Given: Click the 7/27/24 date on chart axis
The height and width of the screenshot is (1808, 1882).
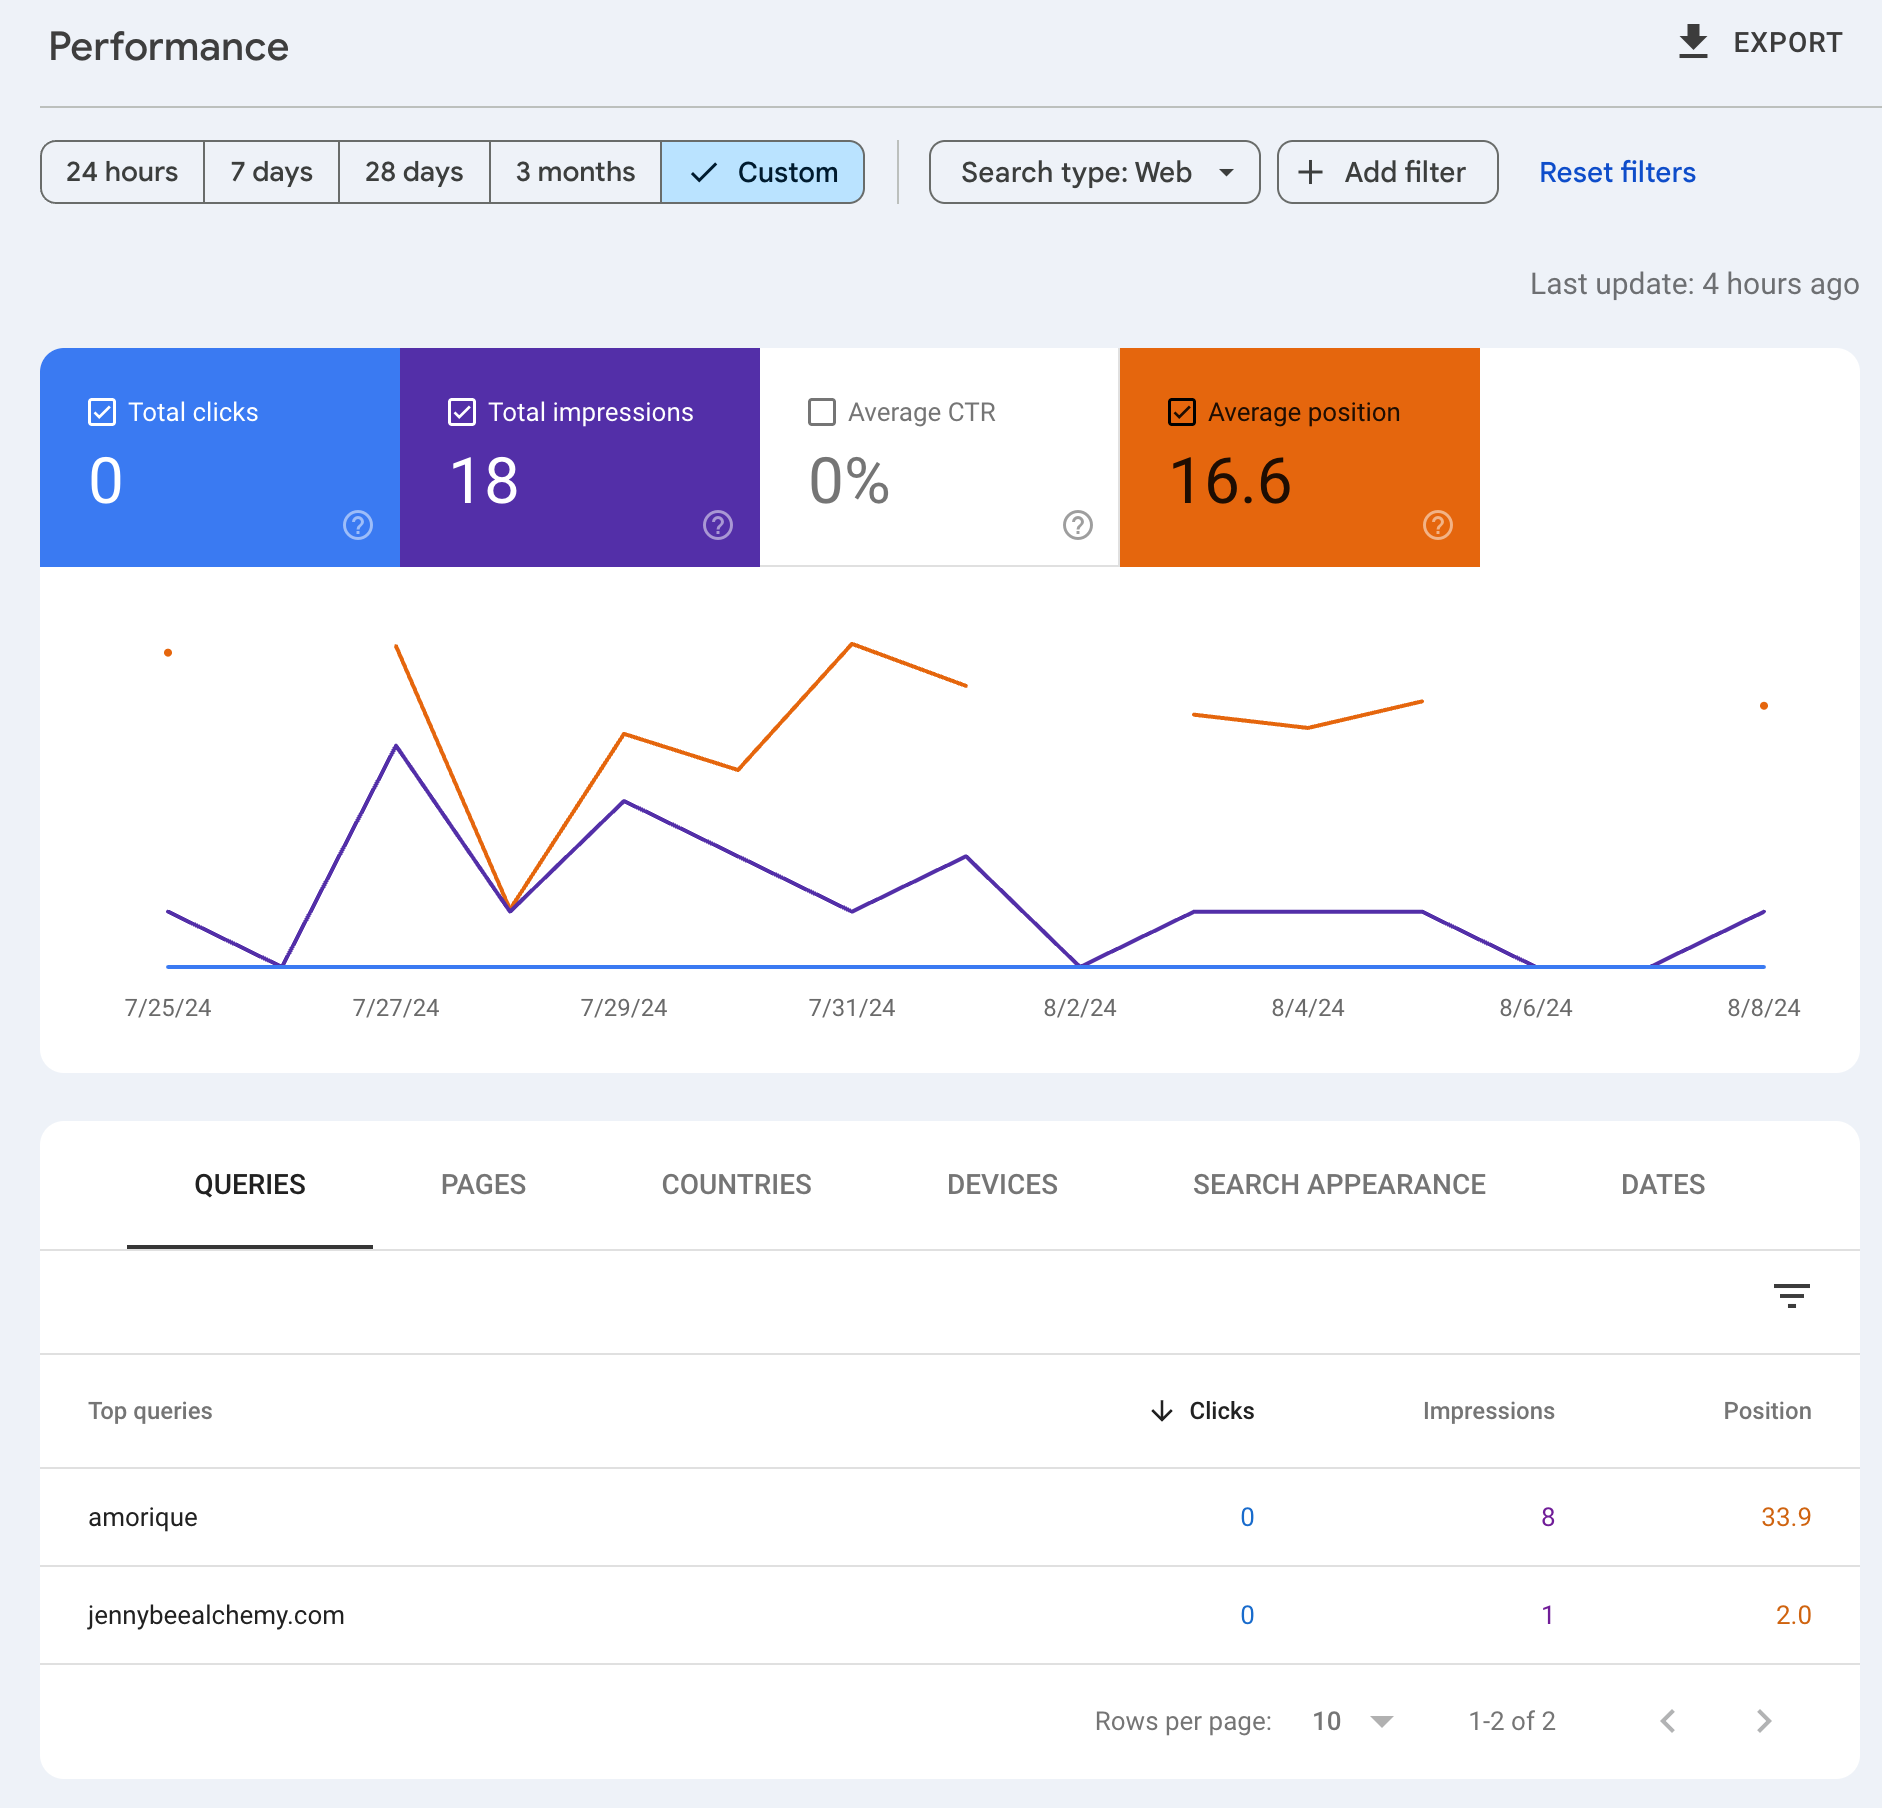Looking at the screenshot, I should pos(395,1008).
